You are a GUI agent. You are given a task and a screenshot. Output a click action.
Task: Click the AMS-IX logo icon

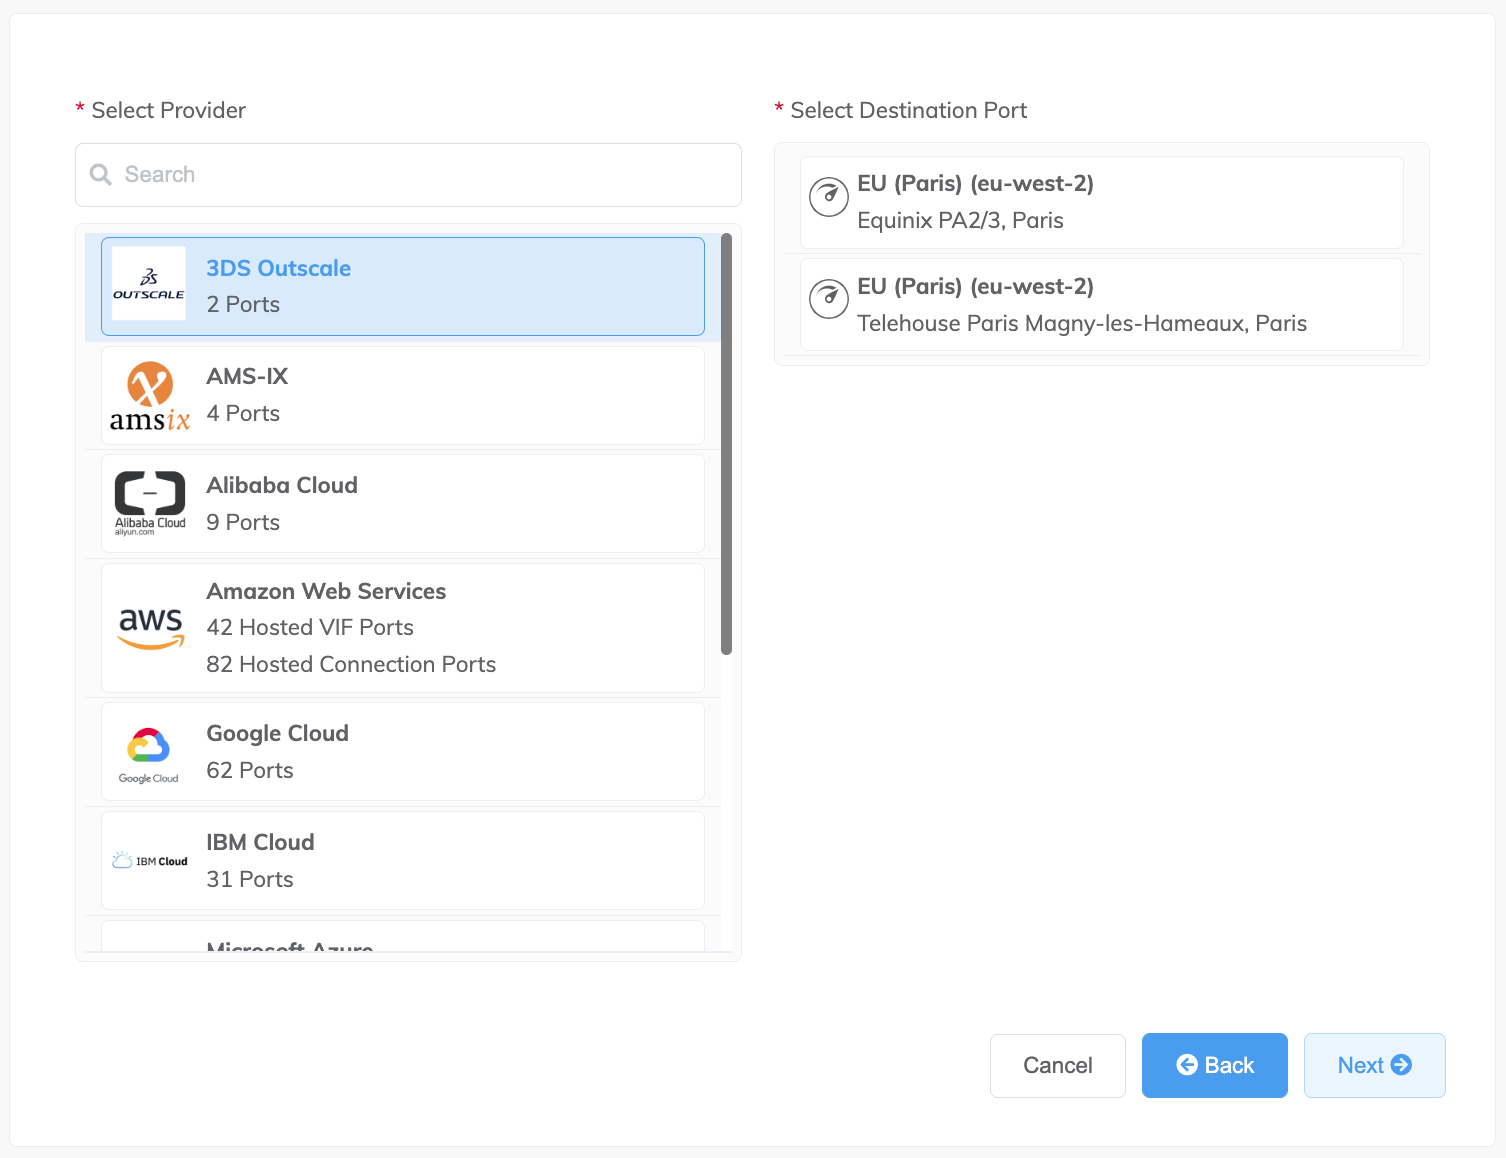149,396
